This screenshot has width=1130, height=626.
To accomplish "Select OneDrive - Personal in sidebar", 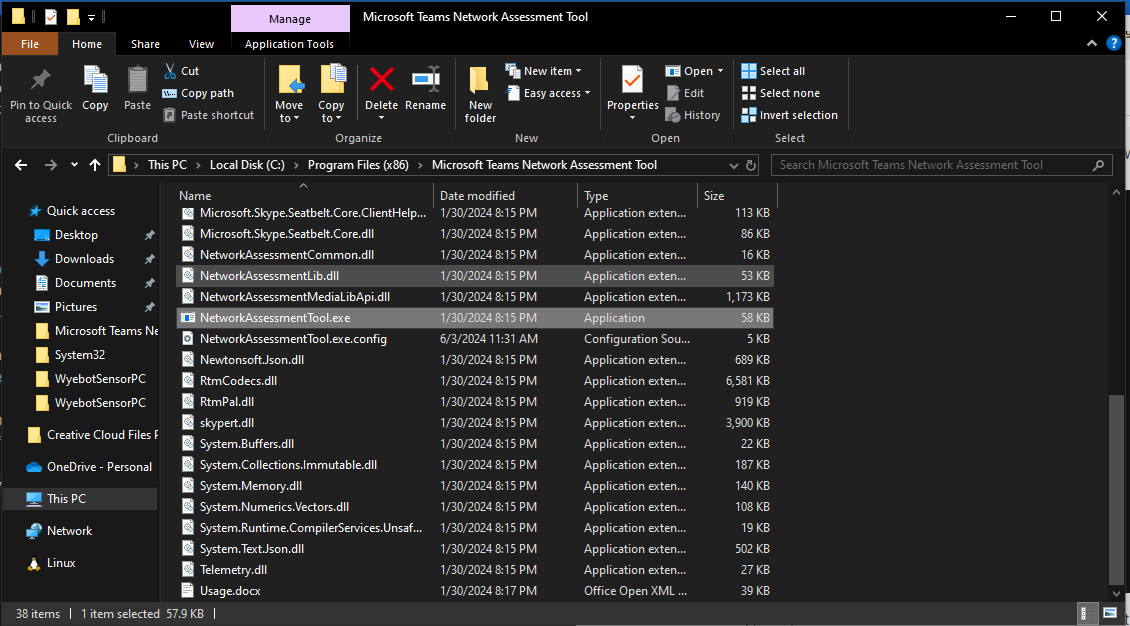I will pos(99,467).
